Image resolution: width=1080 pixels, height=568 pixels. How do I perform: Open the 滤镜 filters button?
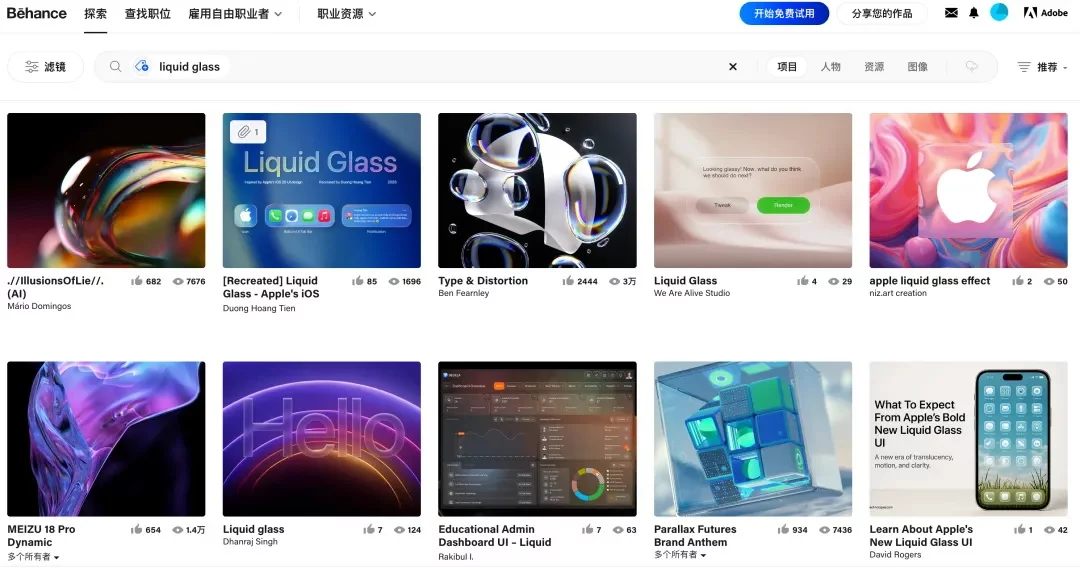point(45,67)
